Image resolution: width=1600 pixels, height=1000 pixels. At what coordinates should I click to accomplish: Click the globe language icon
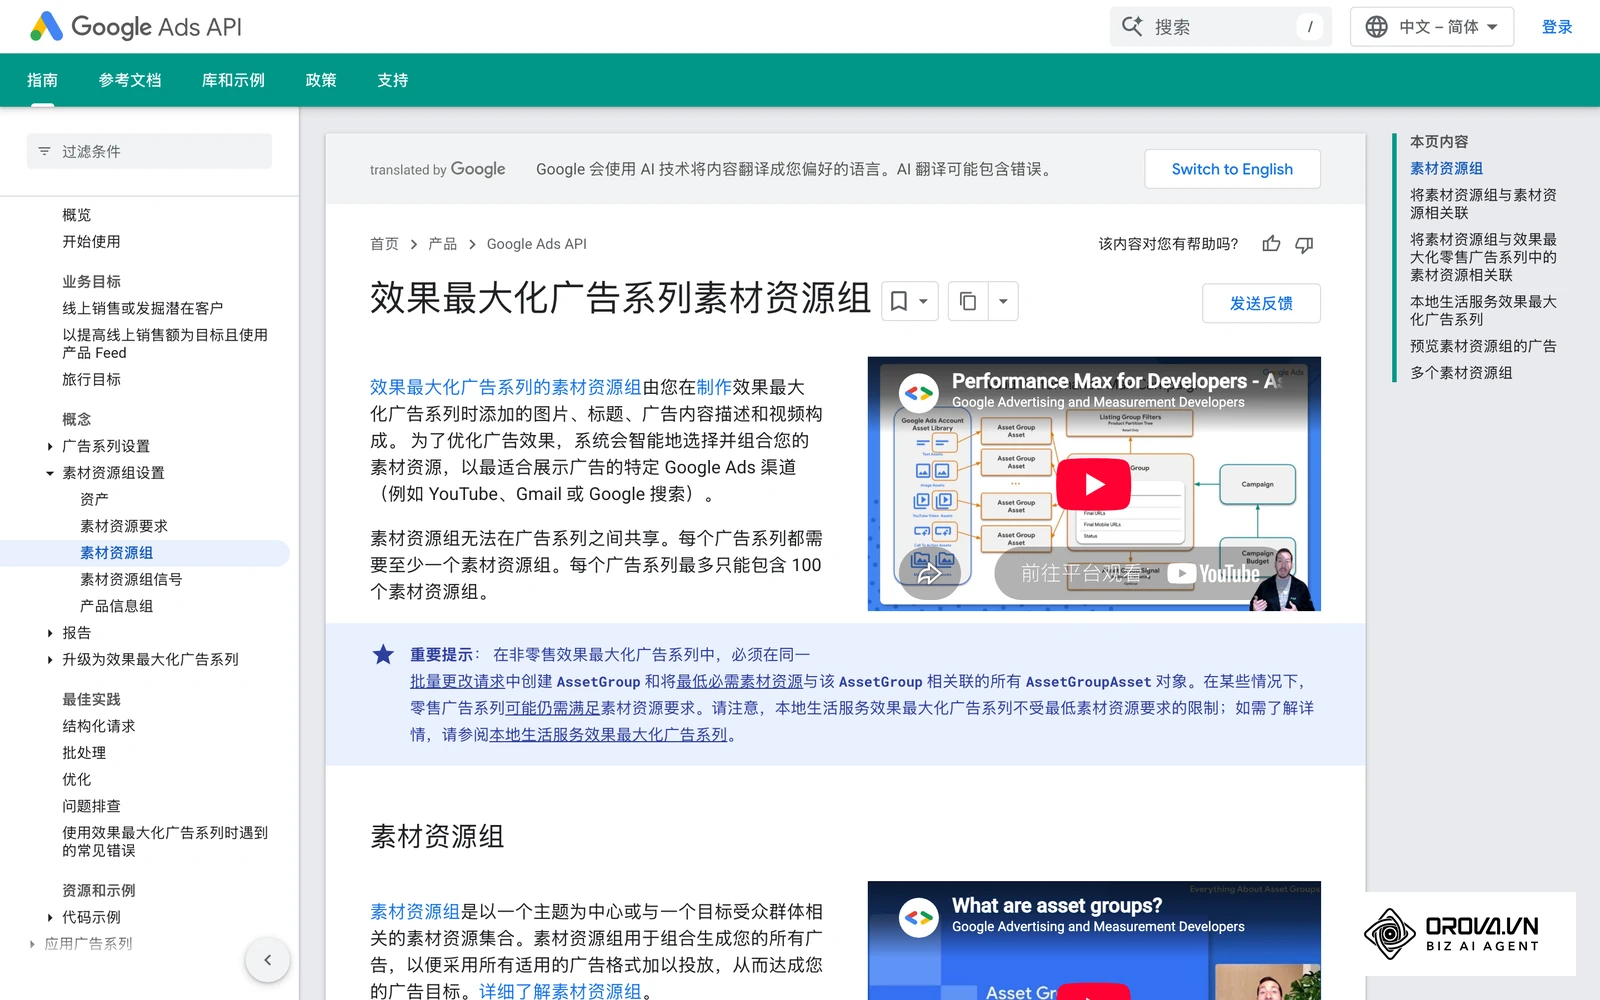click(1377, 27)
